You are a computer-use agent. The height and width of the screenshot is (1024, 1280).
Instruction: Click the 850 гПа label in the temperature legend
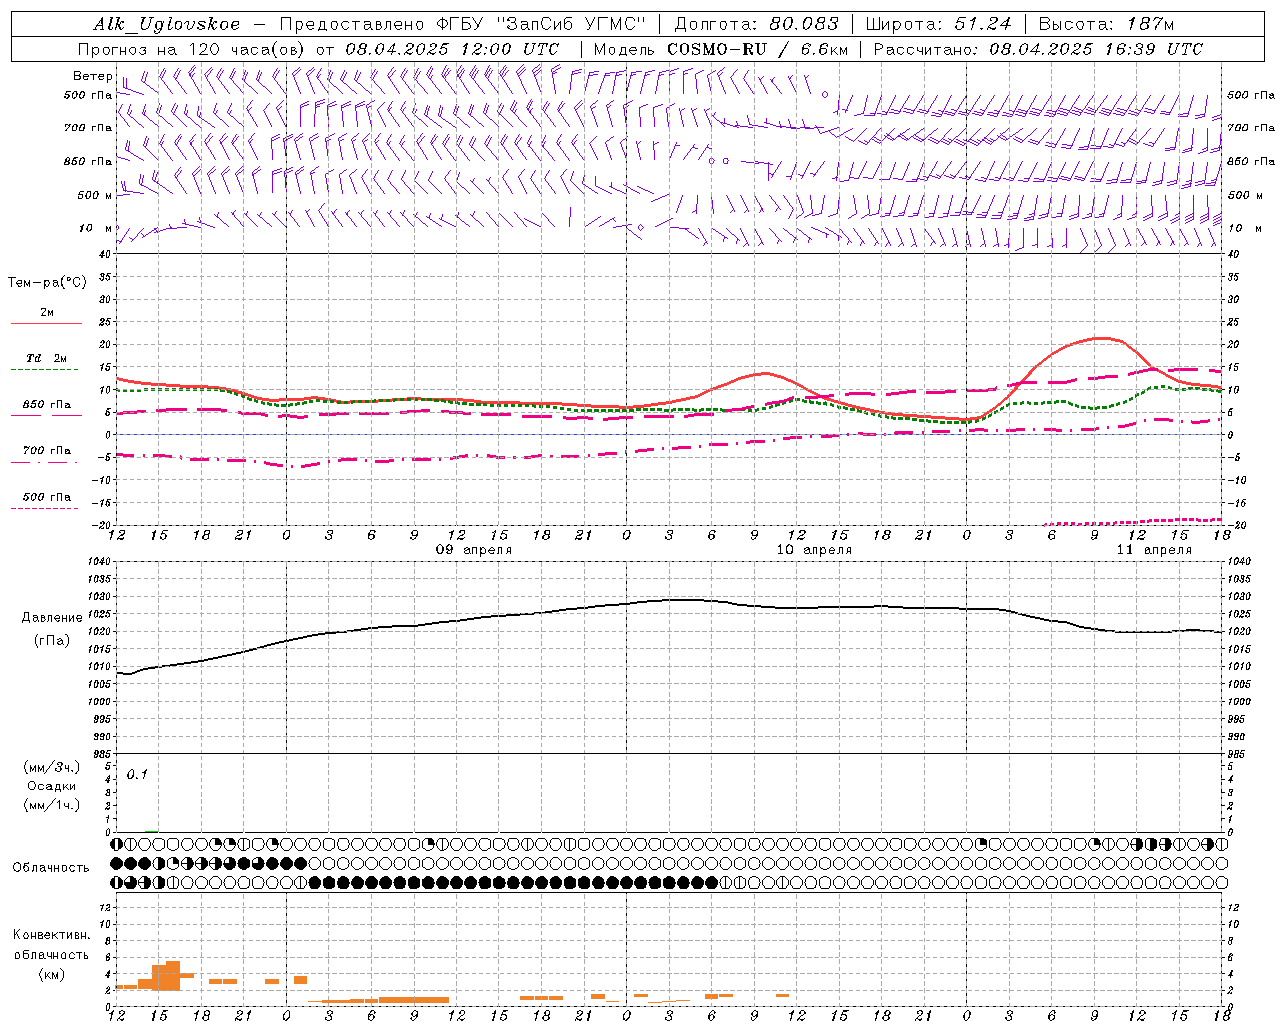click(47, 405)
